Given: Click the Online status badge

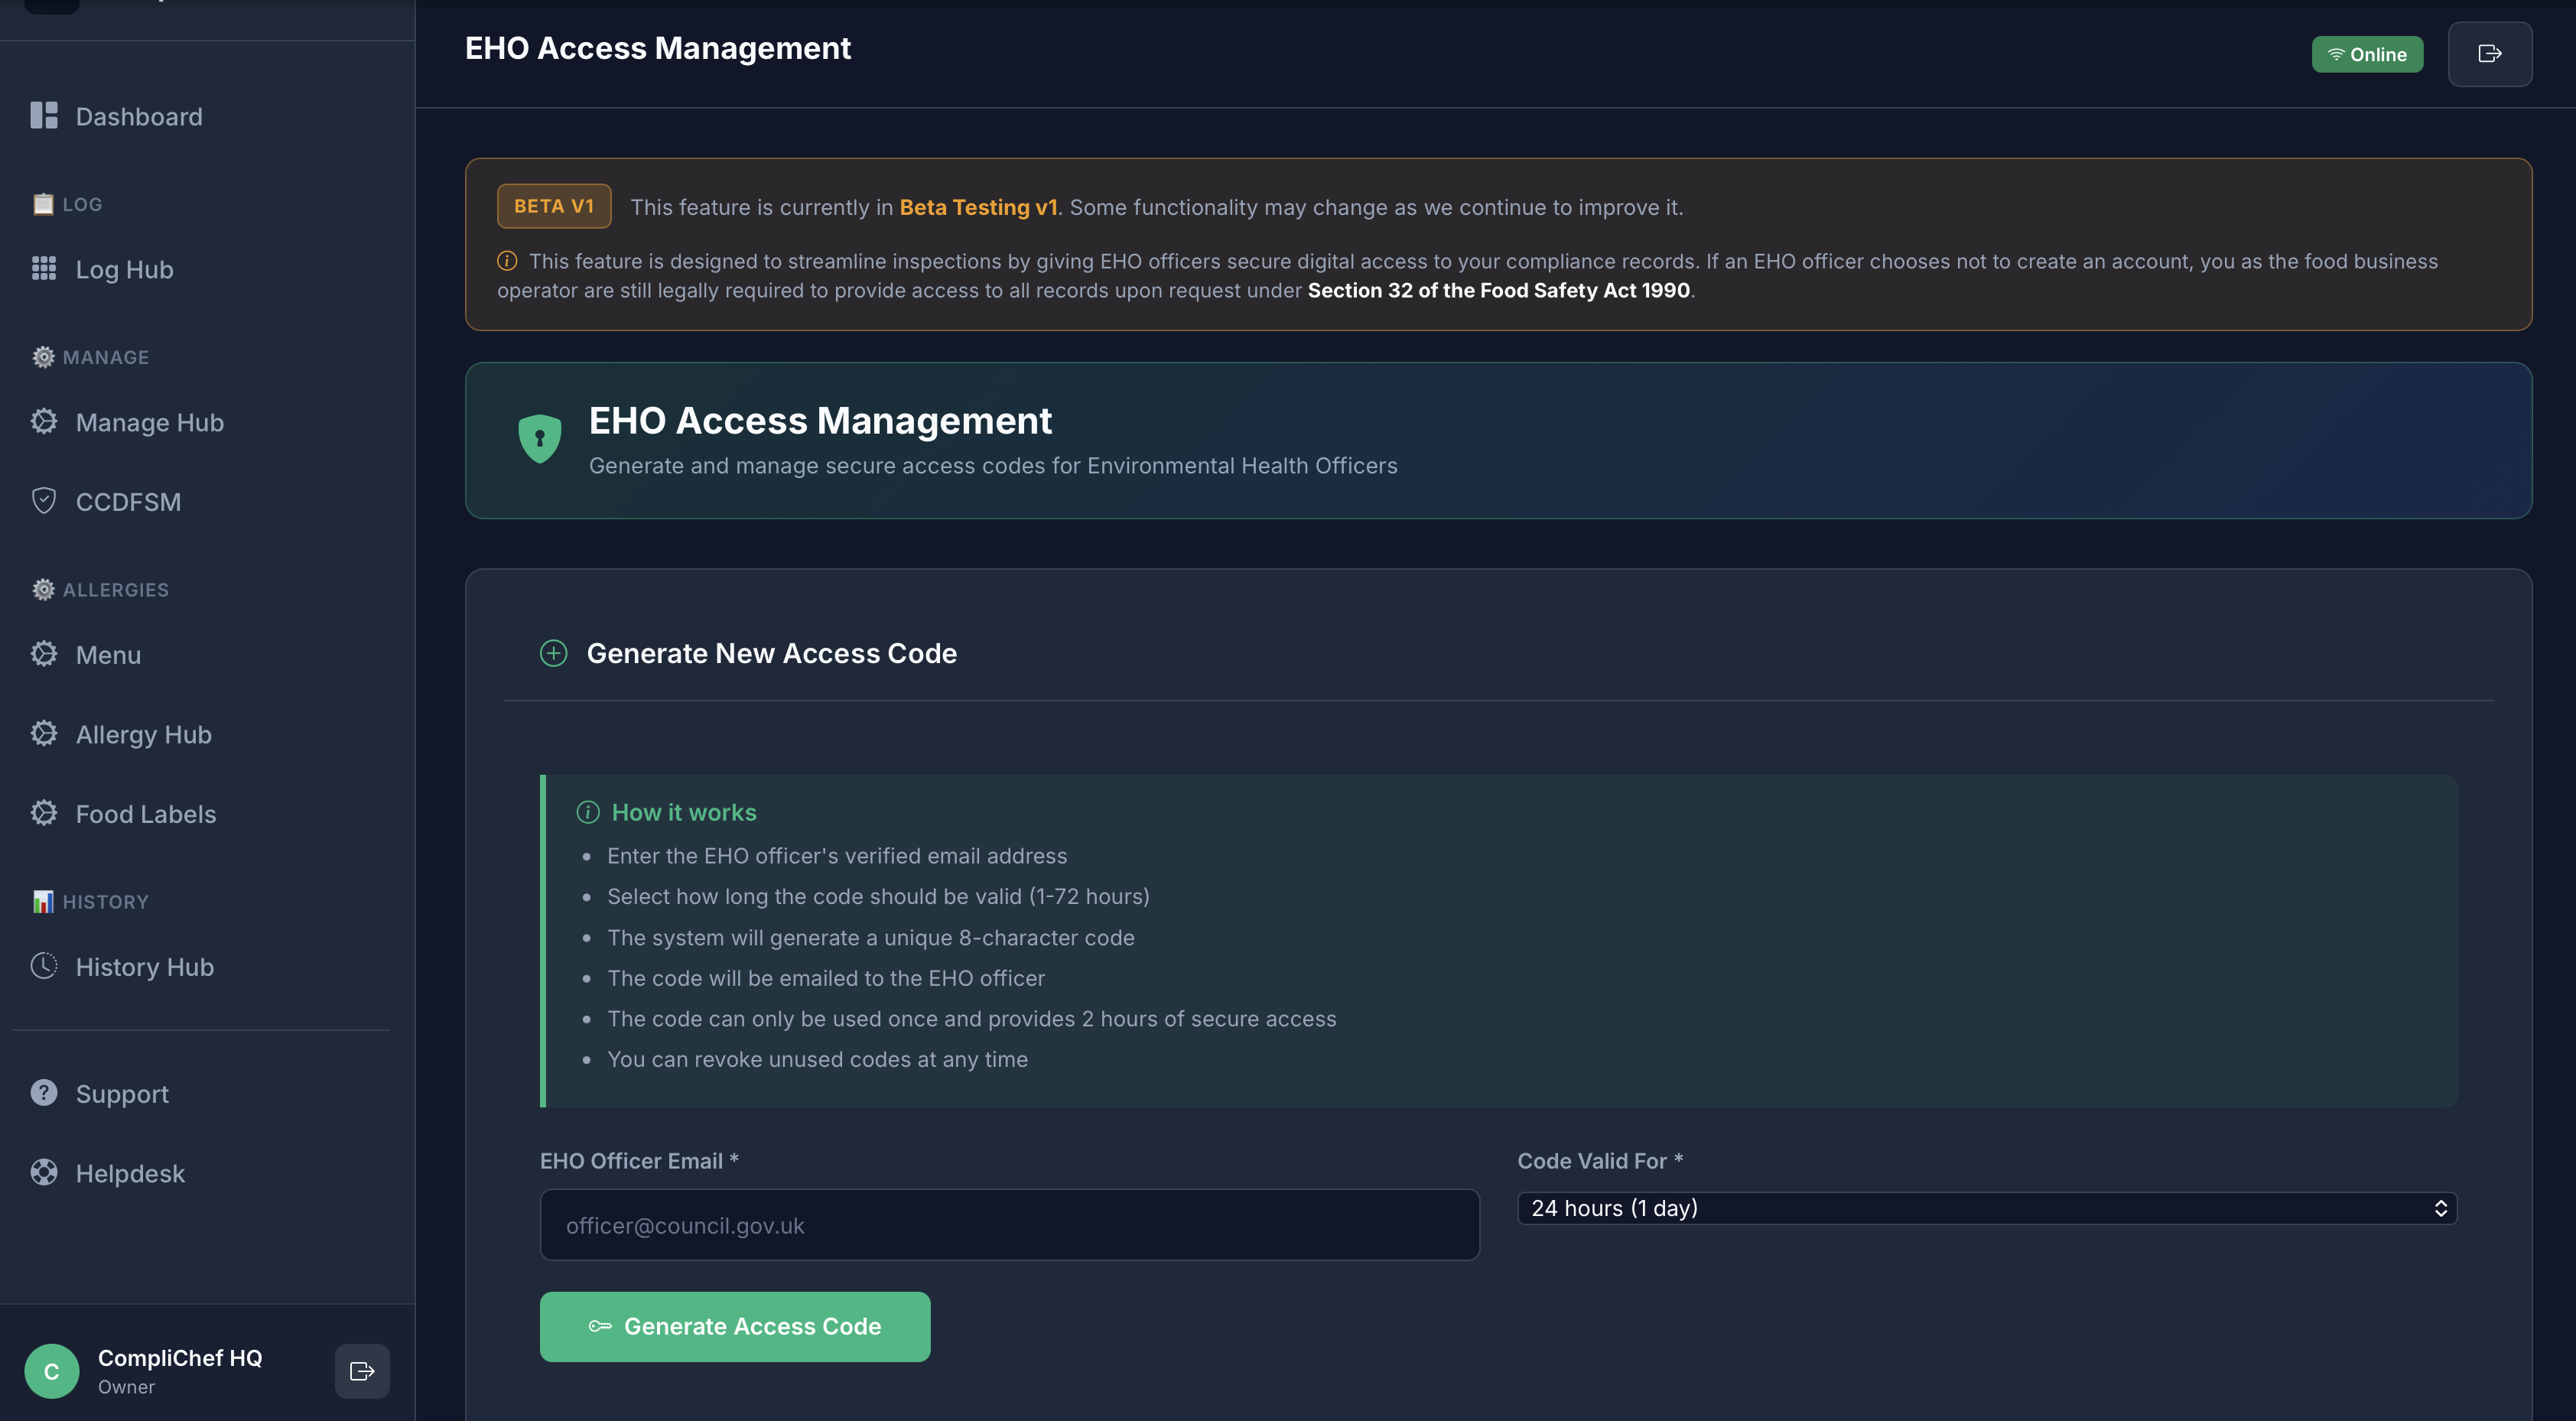Looking at the screenshot, I should [2366, 54].
